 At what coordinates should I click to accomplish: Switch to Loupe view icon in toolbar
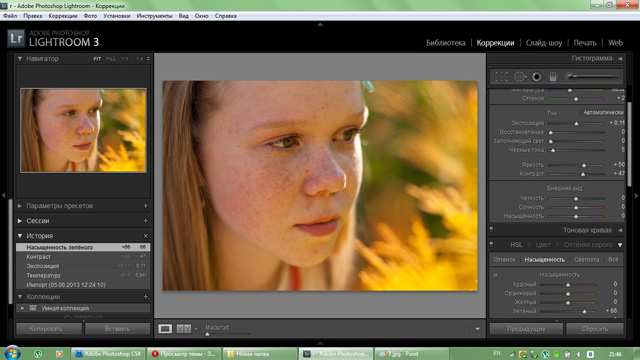(165, 329)
